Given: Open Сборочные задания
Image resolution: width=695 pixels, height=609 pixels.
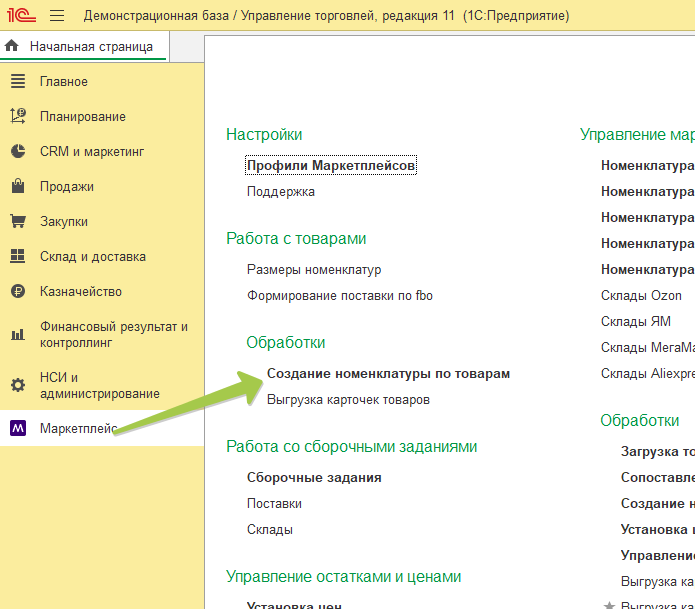Looking at the screenshot, I should (314, 478).
